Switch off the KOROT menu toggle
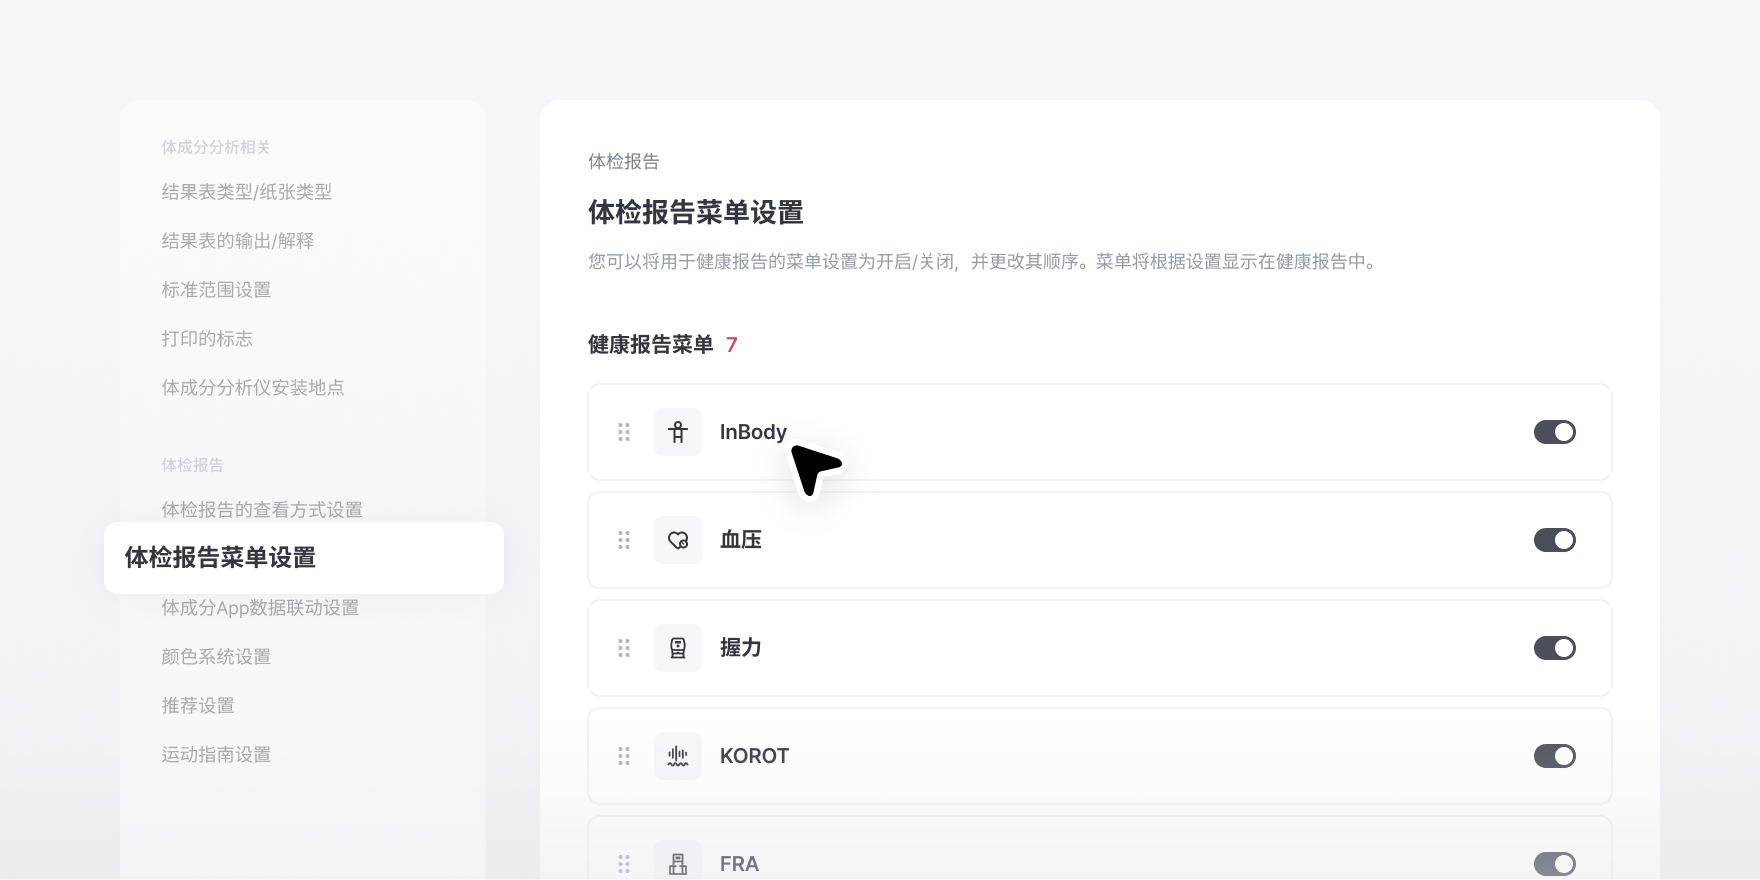Image resolution: width=1760 pixels, height=880 pixels. [1555, 756]
